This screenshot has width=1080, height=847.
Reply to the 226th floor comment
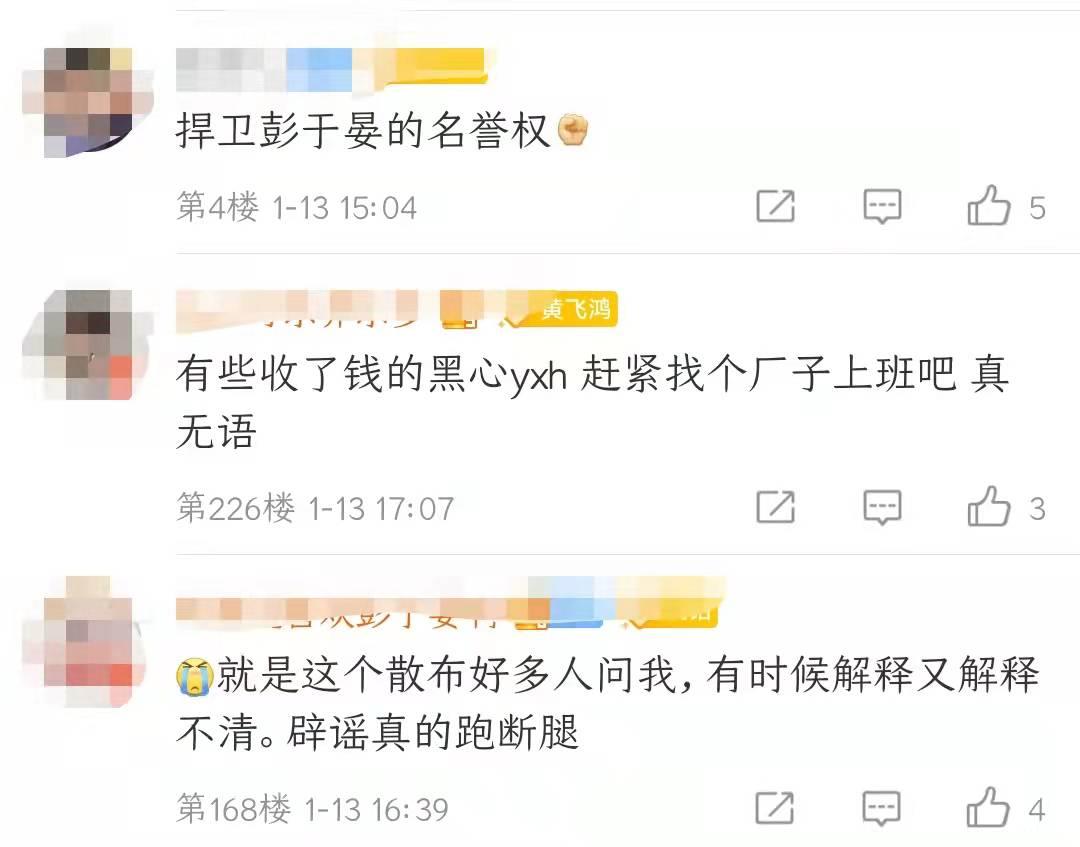(882, 507)
